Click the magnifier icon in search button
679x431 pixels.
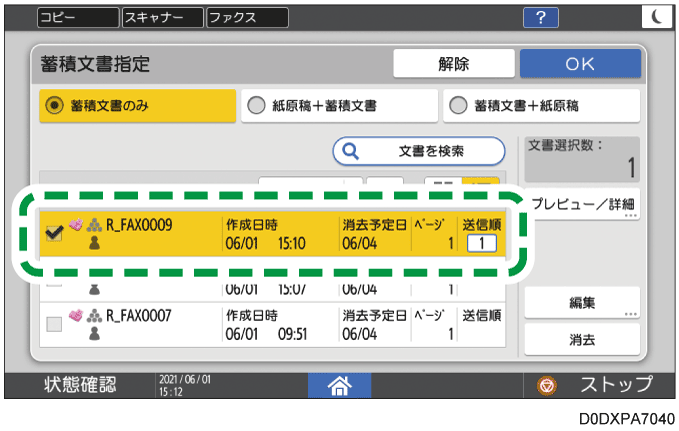[350, 151]
